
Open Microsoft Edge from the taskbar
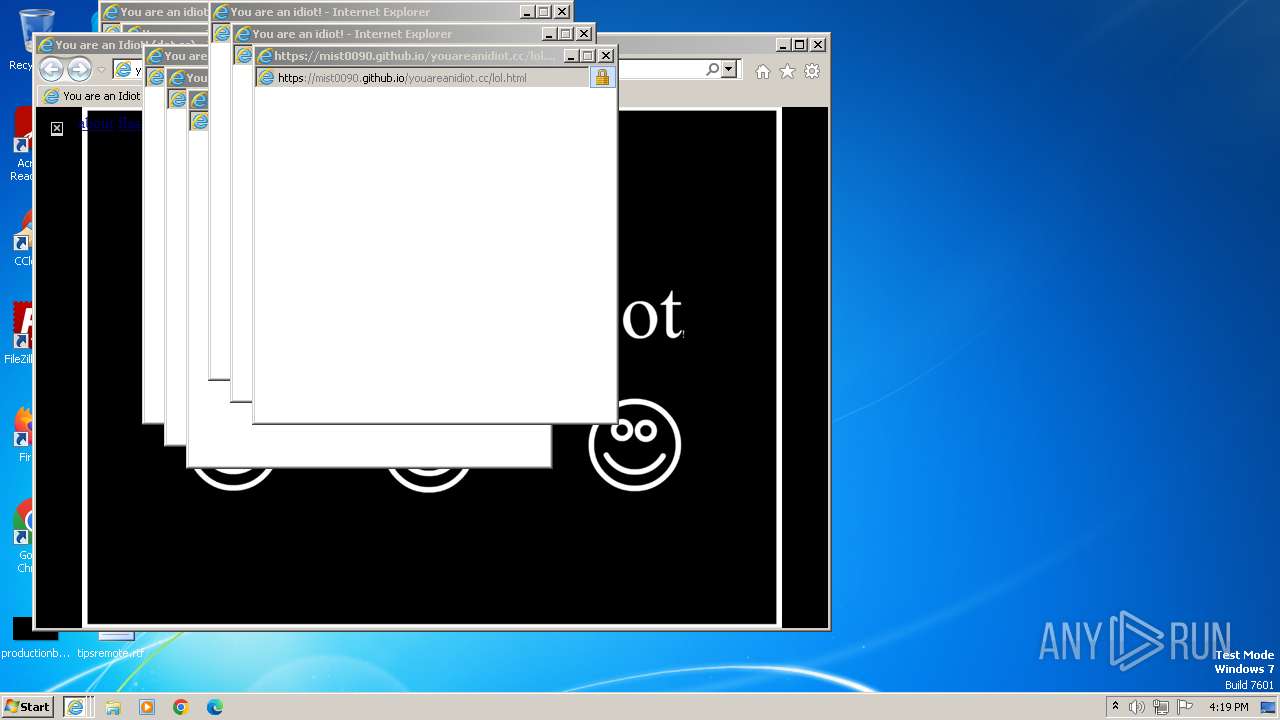click(215, 707)
